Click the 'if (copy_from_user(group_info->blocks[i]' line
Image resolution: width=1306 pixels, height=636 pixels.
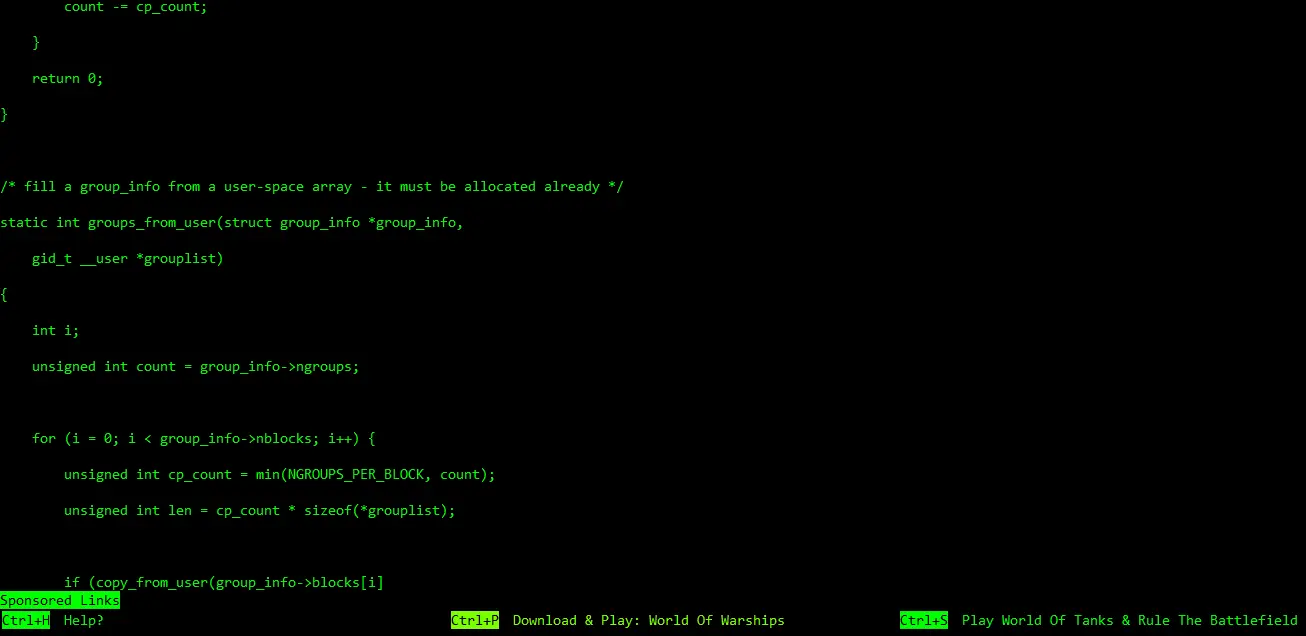pos(224,582)
